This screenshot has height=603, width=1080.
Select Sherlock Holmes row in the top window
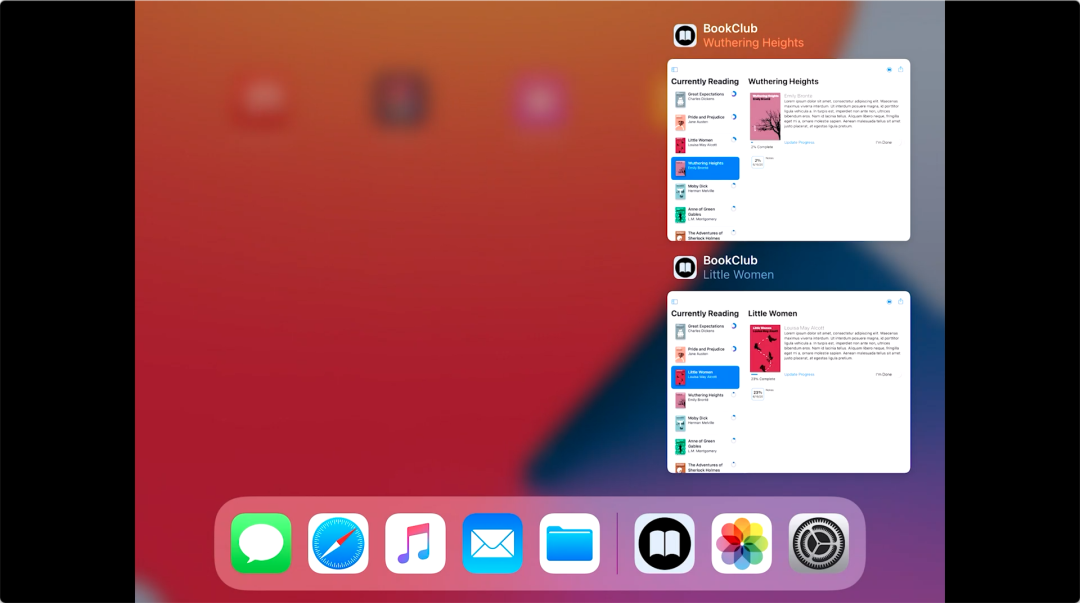click(705, 235)
